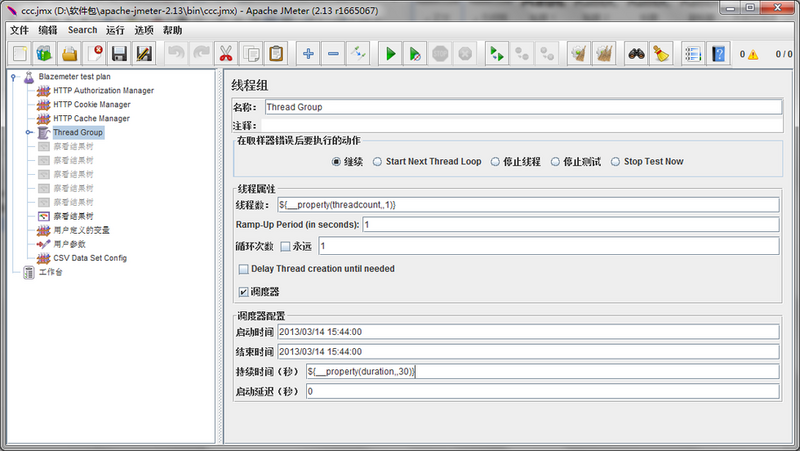Click the 名称 field containing Thread Group

(x=523, y=107)
